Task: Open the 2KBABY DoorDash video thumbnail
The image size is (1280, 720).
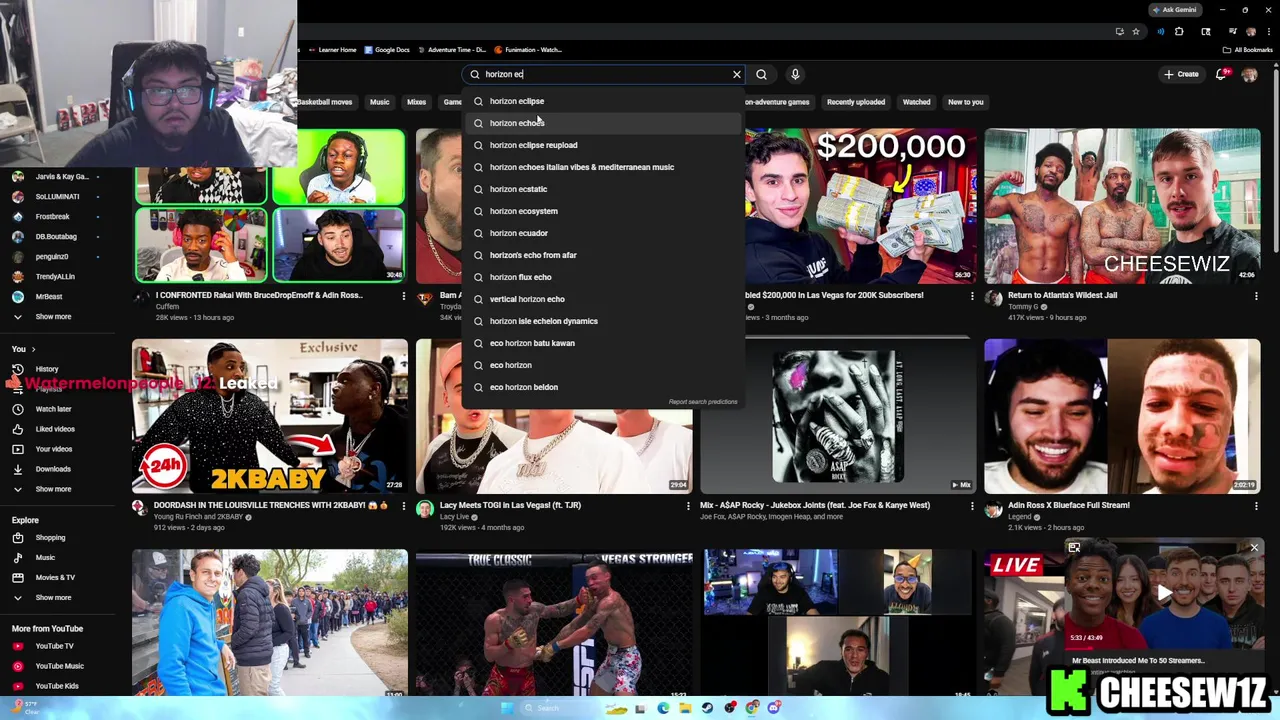Action: coord(270,416)
